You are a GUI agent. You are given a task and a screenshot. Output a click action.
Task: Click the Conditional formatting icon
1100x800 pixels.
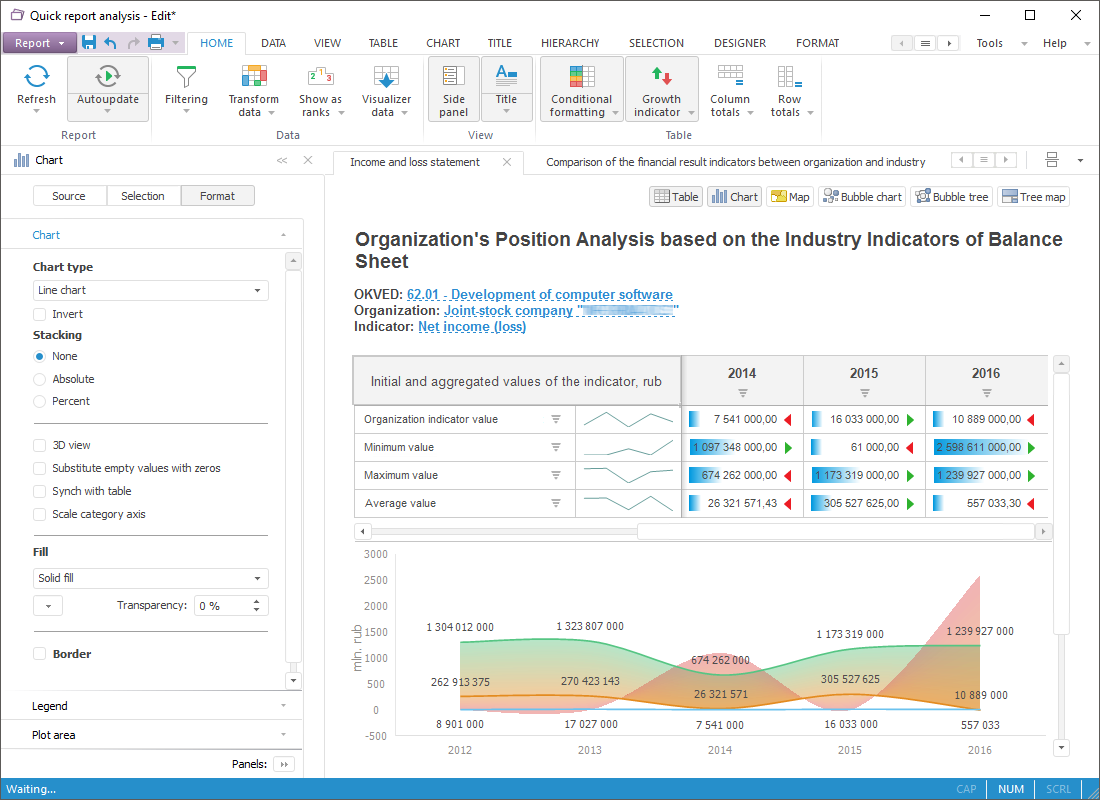coord(581,77)
